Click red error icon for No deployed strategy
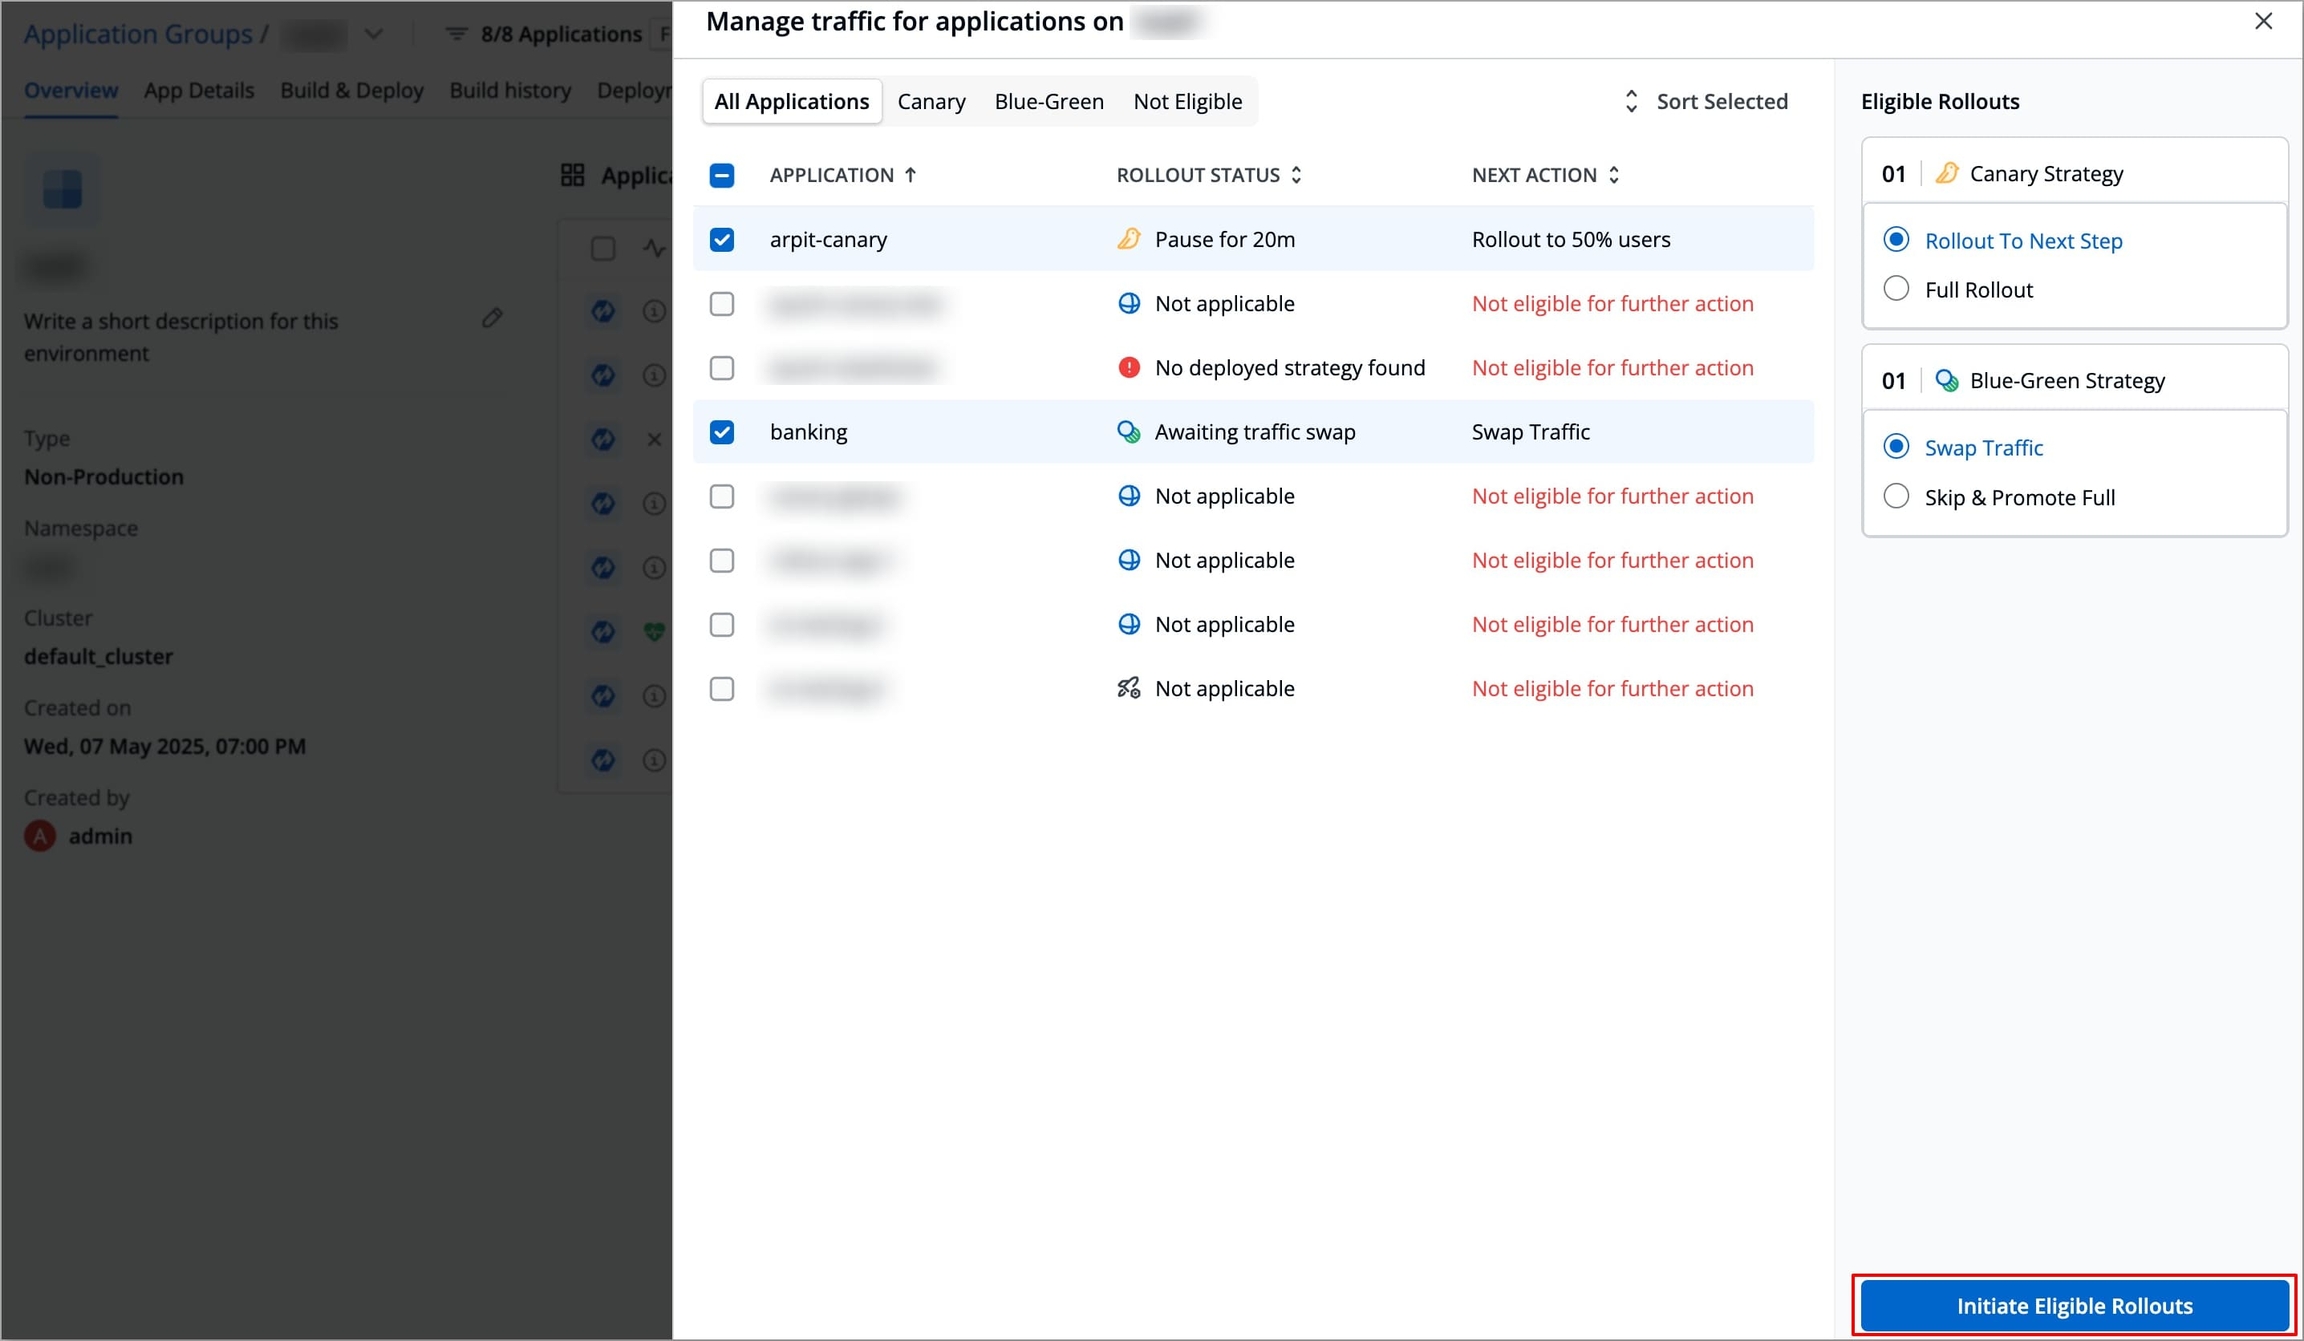The width and height of the screenshot is (2304, 1341). coord(1128,368)
